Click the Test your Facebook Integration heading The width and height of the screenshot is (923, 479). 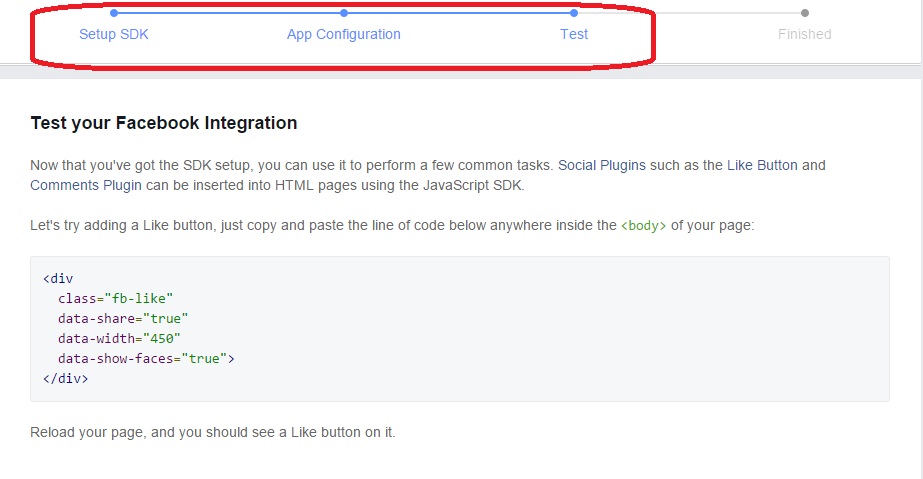point(164,124)
